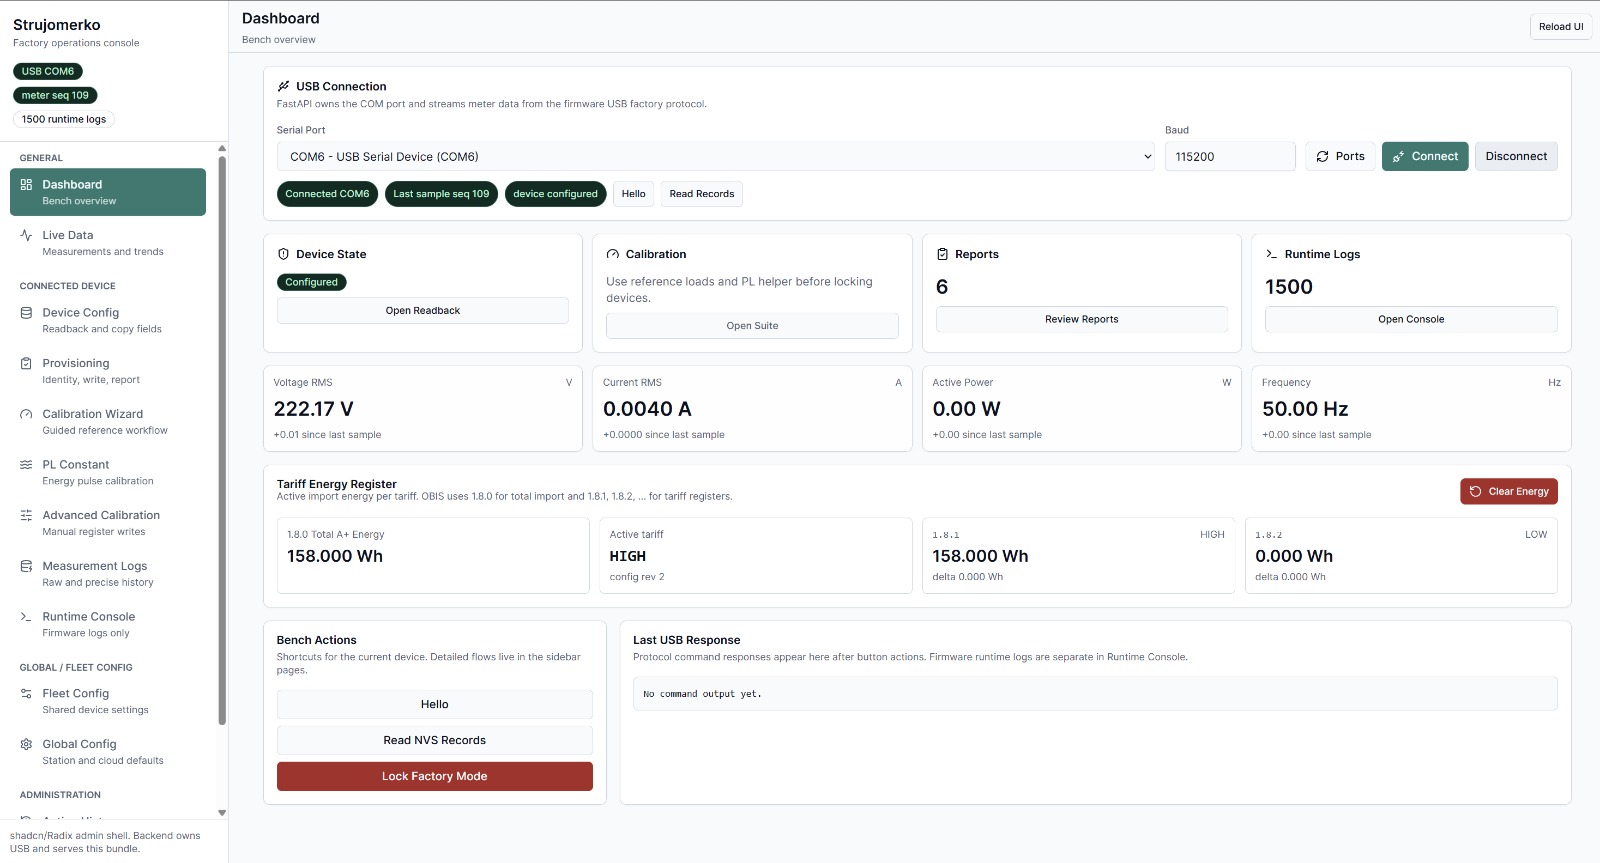Viewport: 1600px width, 863px height.
Task: Click the Review Reports button
Action: coord(1082,319)
